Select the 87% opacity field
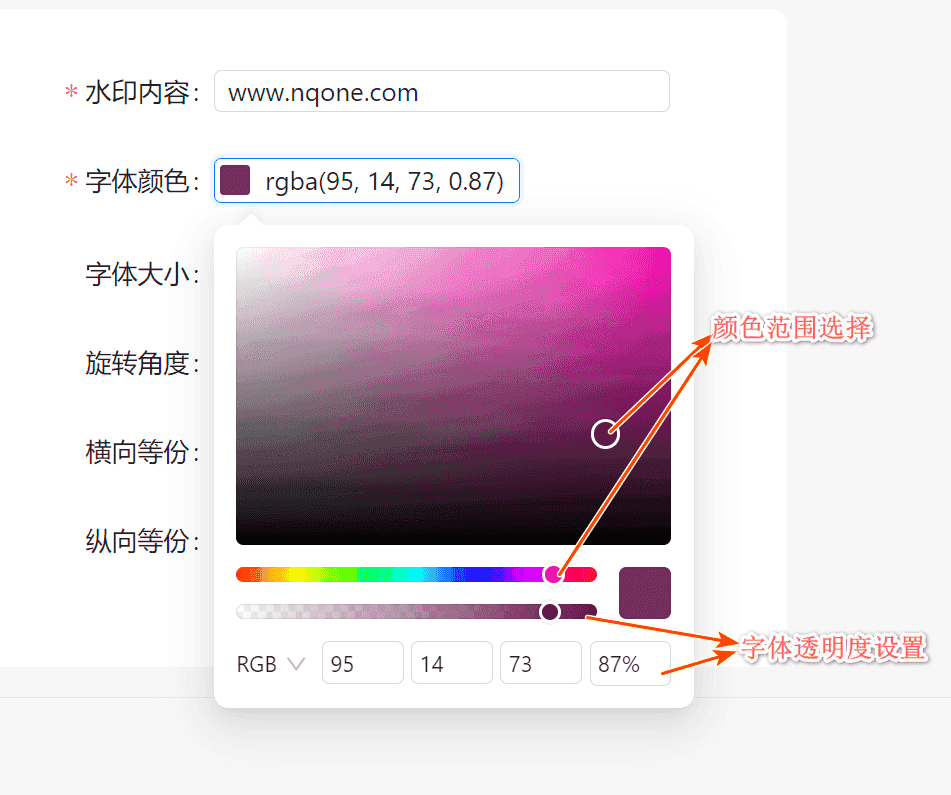 (630, 663)
